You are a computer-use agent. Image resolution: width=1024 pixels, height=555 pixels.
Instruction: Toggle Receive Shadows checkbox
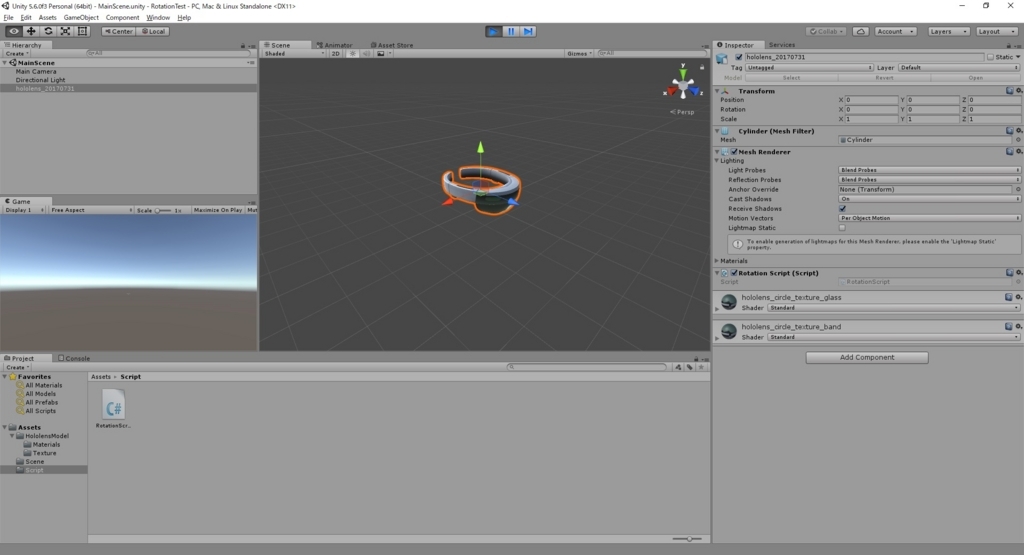[842, 208]
